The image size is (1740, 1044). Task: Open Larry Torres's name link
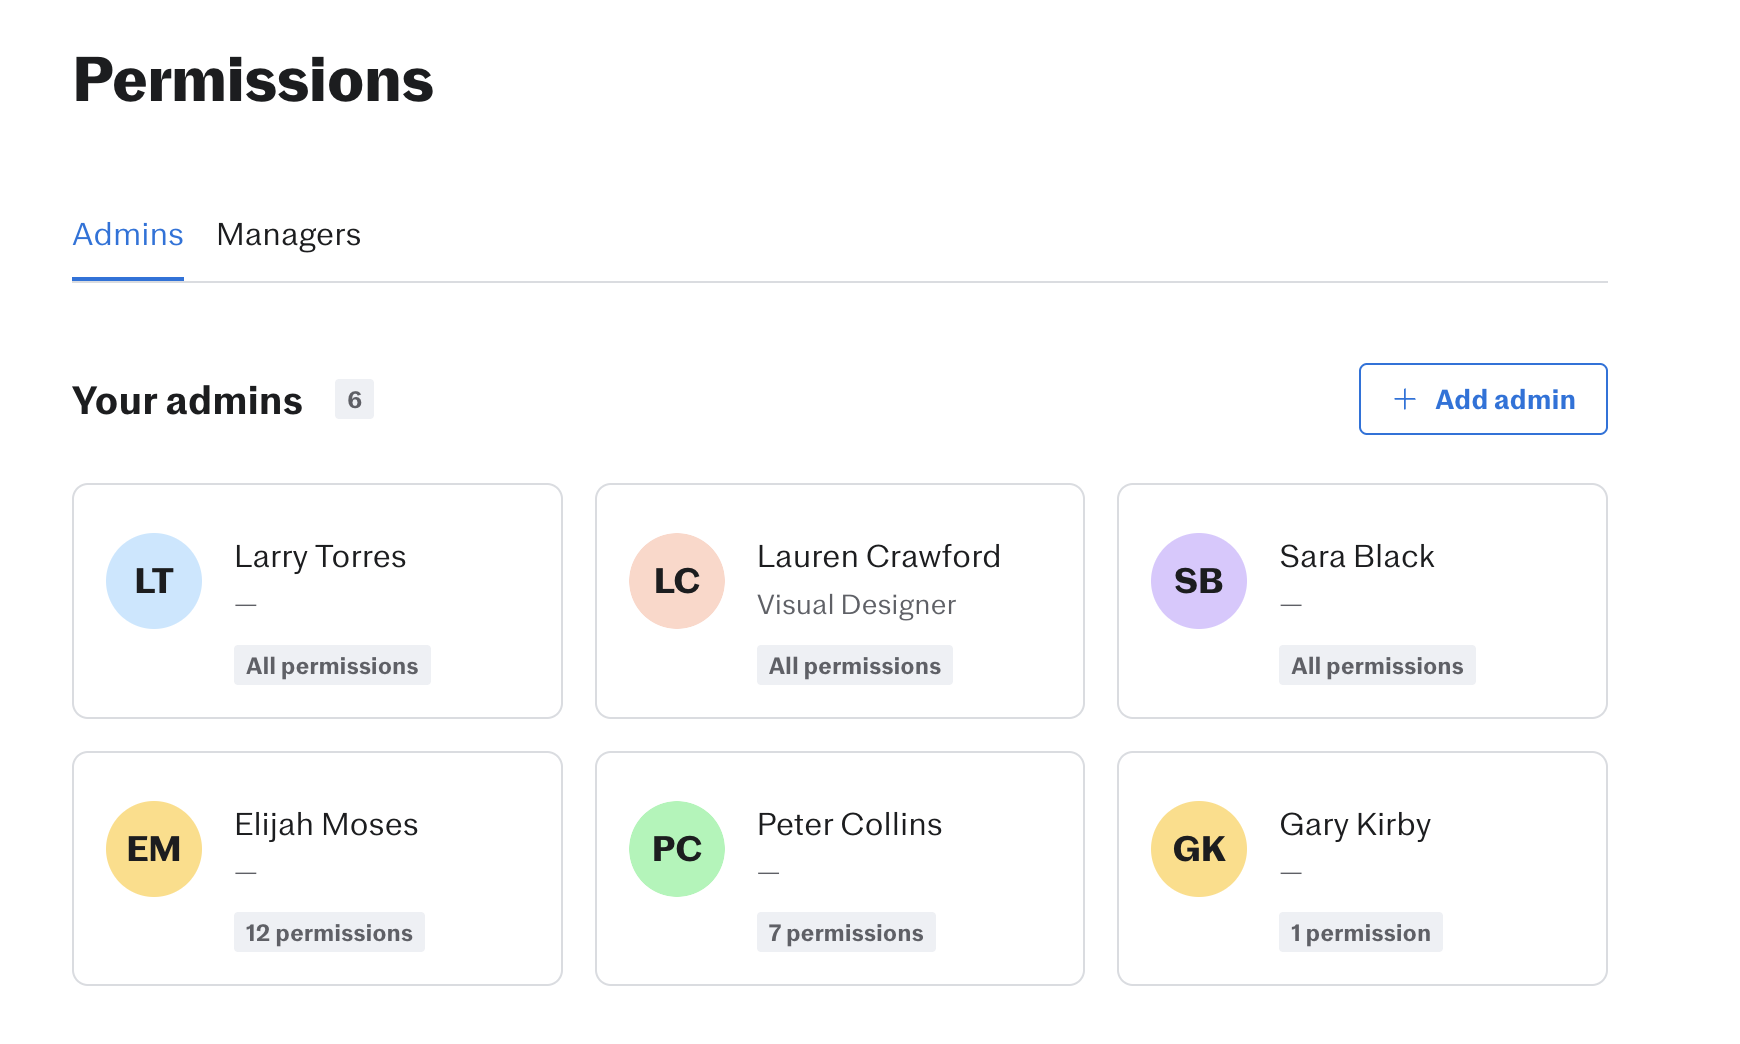pos(320,556)
